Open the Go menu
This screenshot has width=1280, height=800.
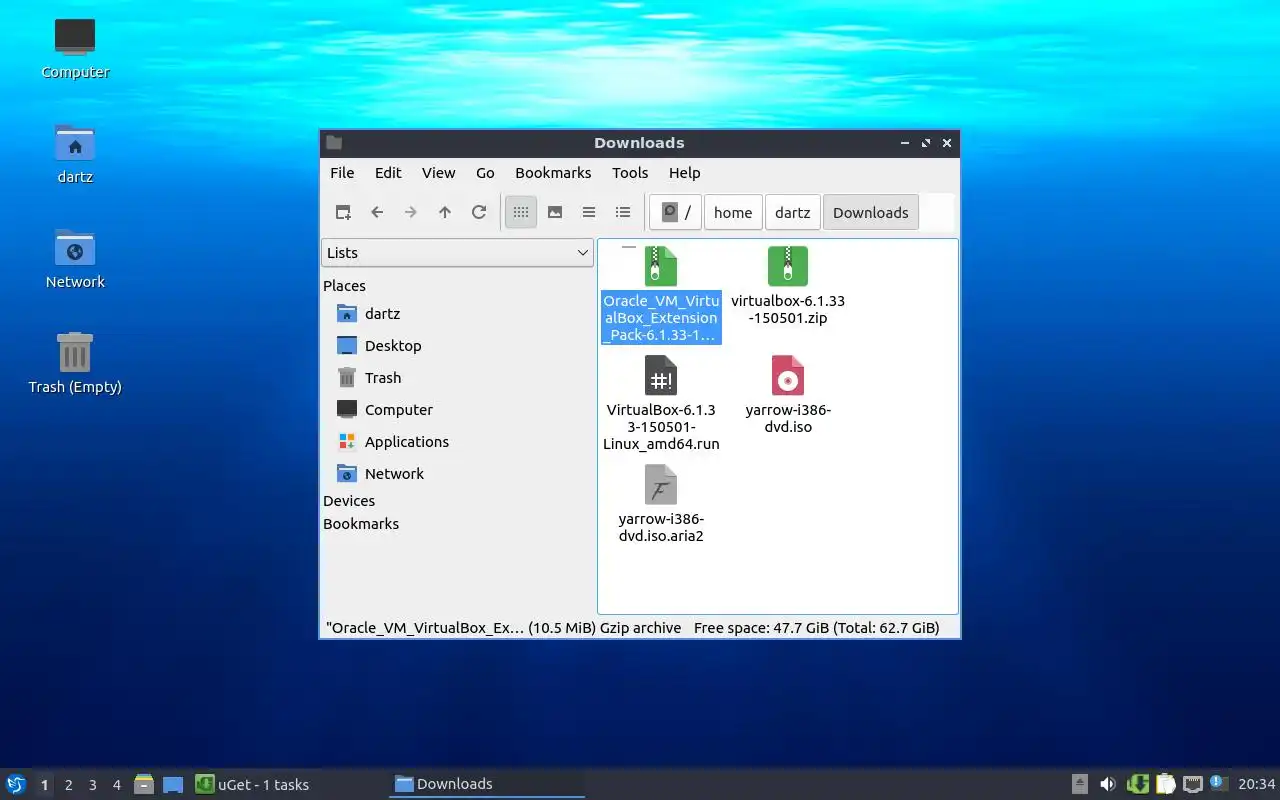485,173
